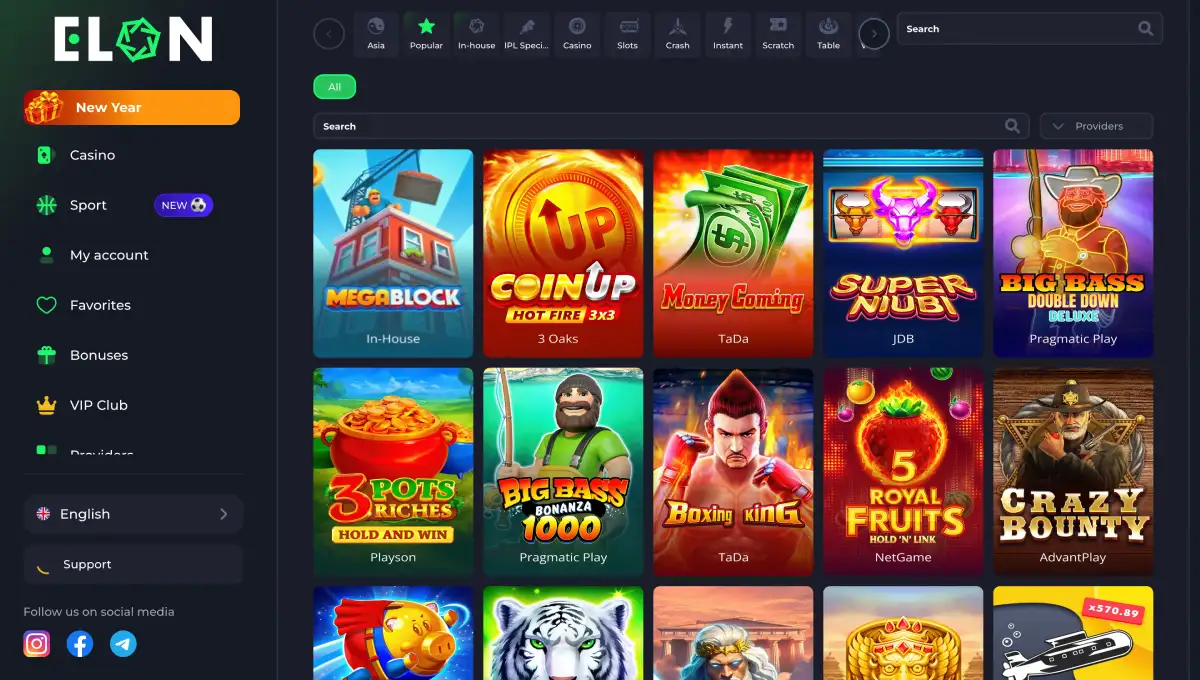
Task: Click the Facebook social media icon
Action: [x=79, y=643]
